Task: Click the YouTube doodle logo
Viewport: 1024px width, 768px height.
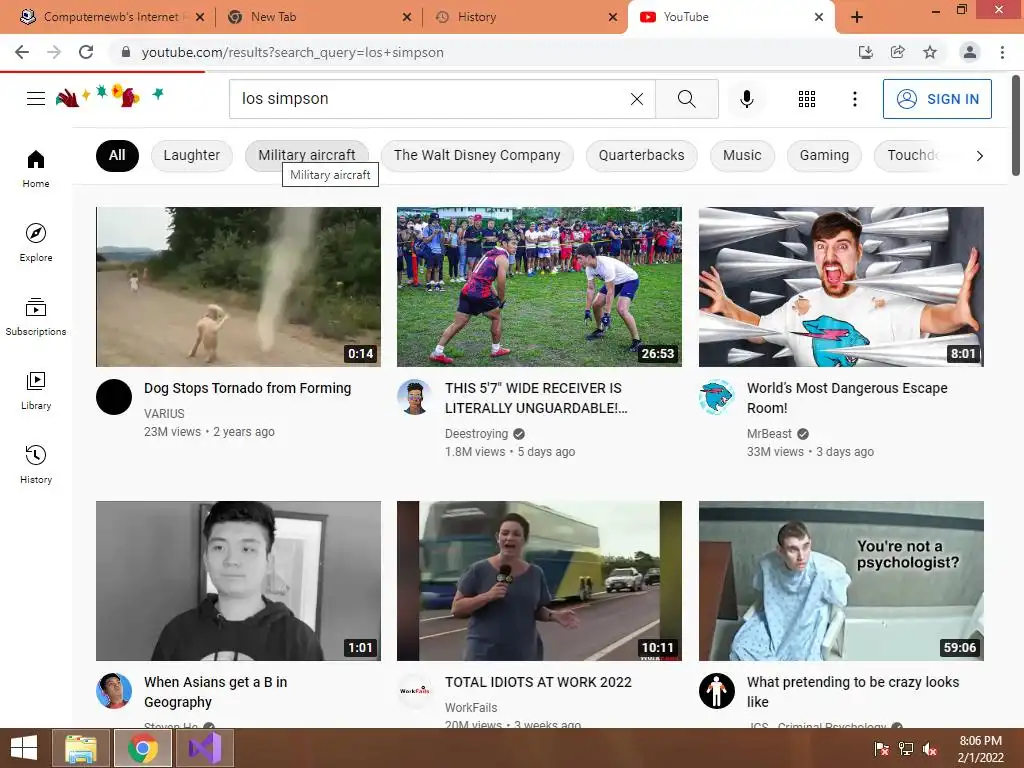Action: [110, 96]
